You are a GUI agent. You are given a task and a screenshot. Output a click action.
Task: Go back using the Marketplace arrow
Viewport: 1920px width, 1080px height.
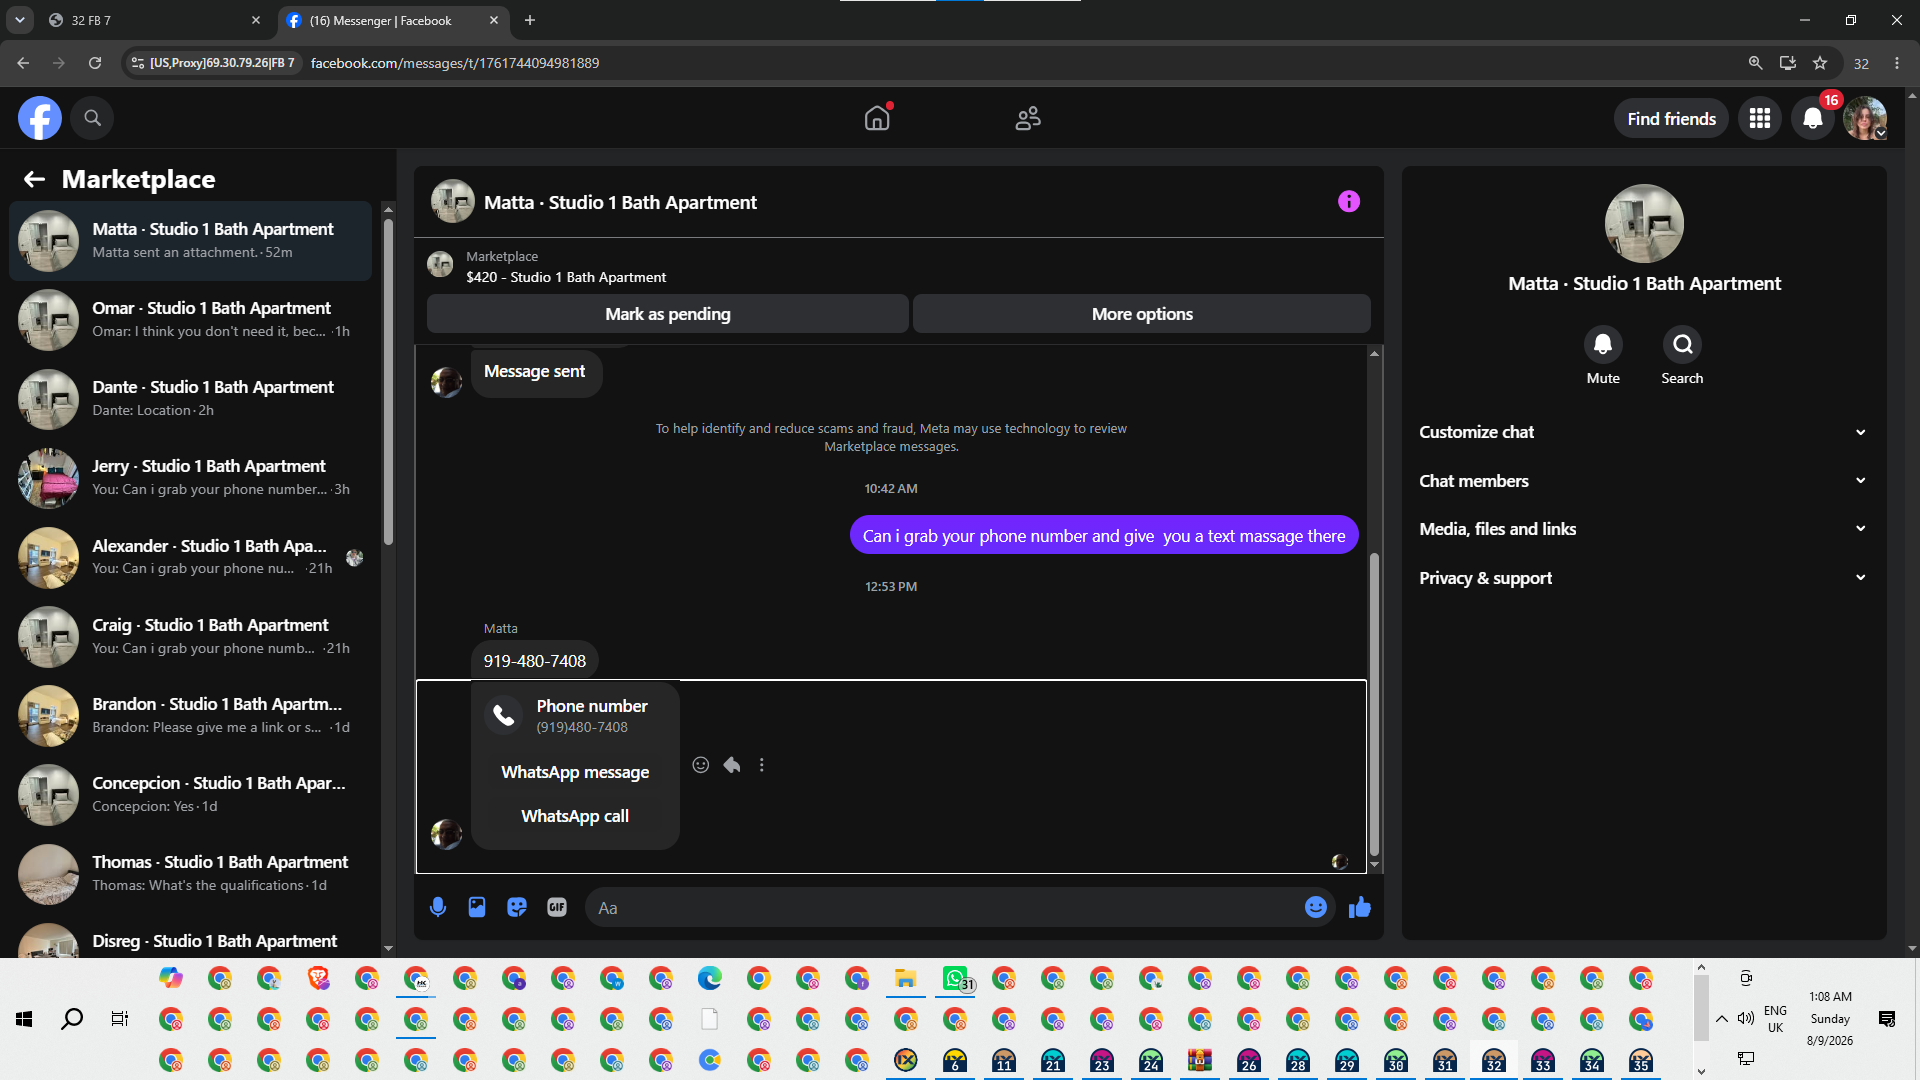pyautogui.click(x=34, y=179)
